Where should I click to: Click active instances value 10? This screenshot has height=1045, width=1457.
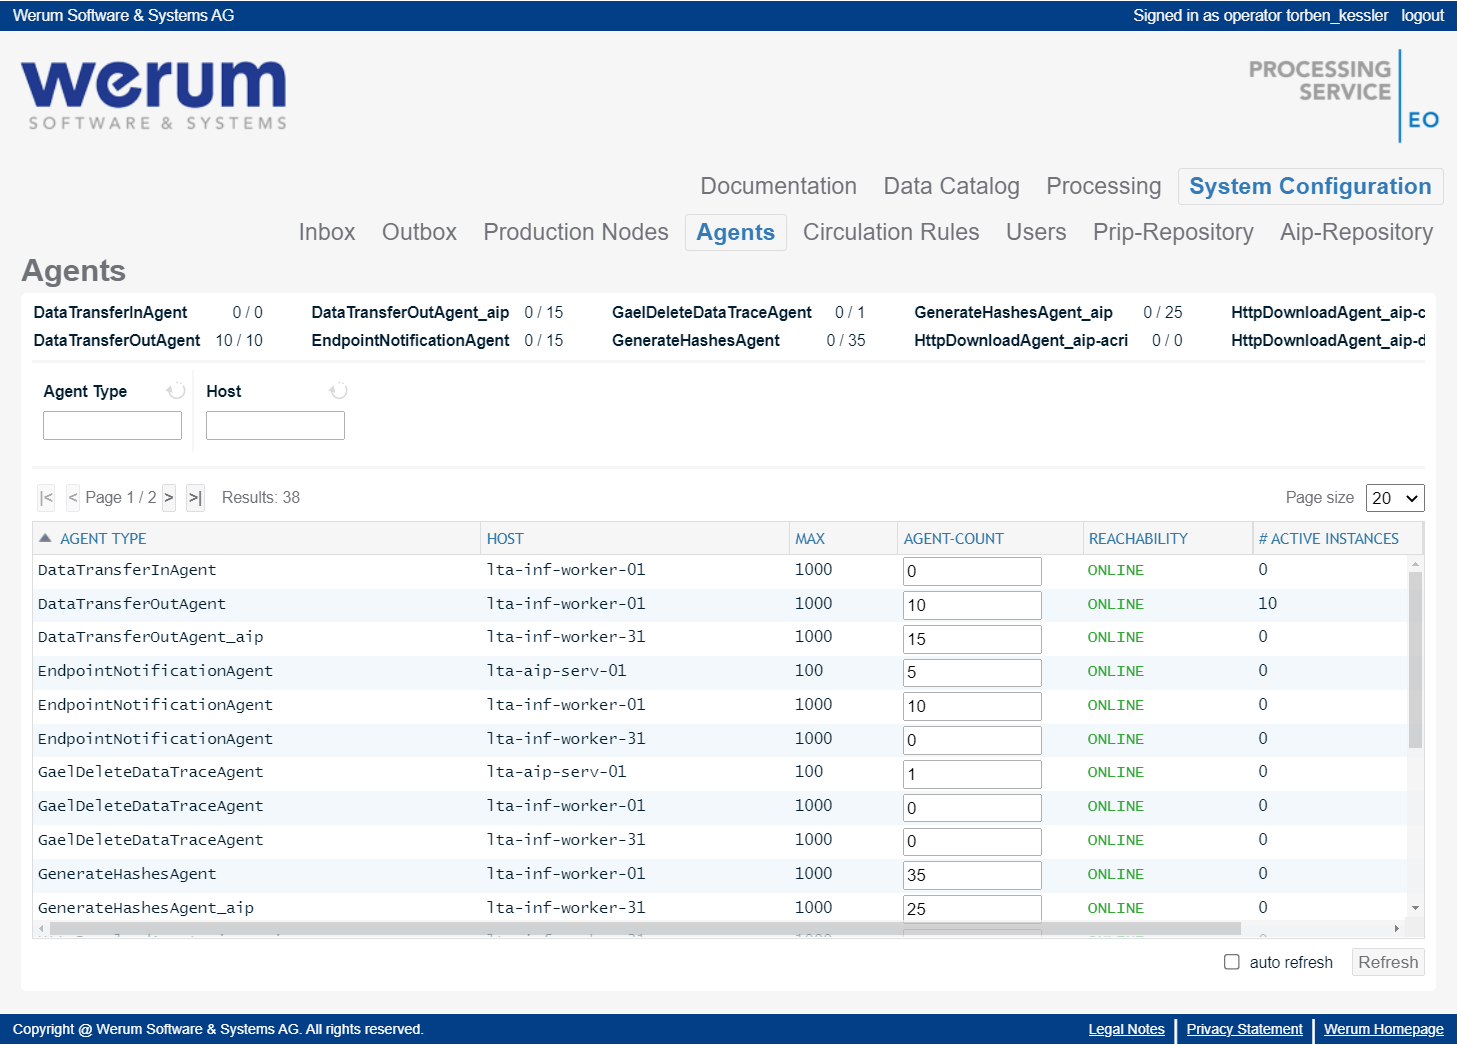(x=1267, y=603)
